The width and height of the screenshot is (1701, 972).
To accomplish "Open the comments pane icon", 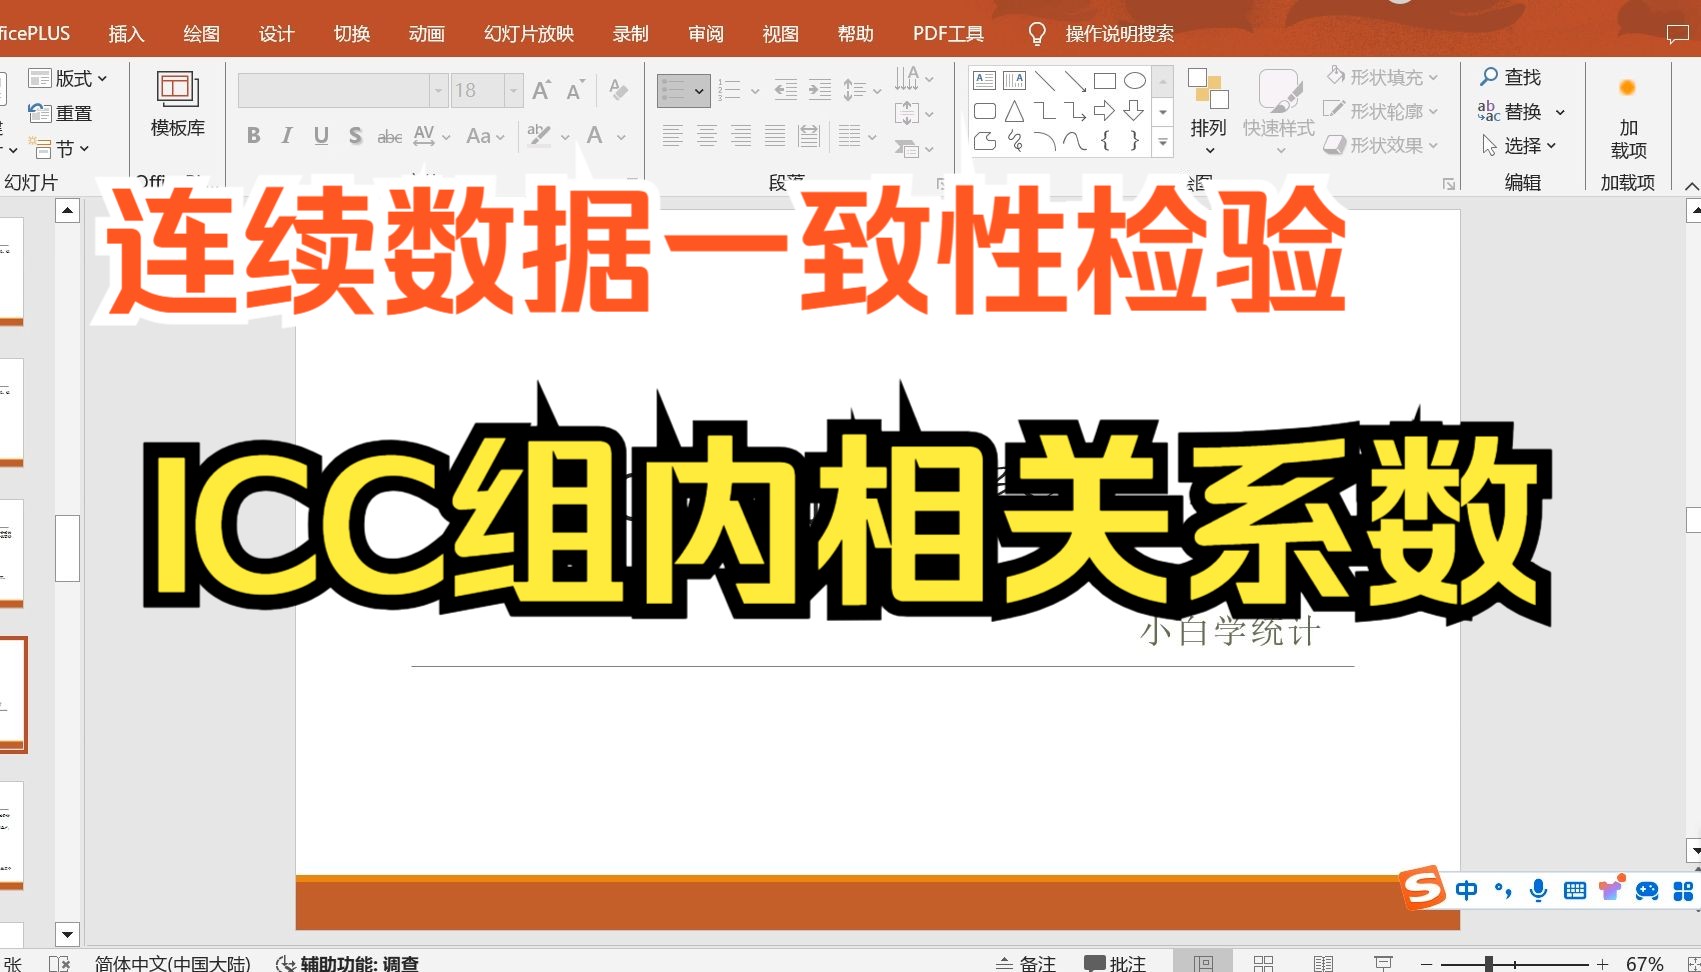I will (1677, 34).
